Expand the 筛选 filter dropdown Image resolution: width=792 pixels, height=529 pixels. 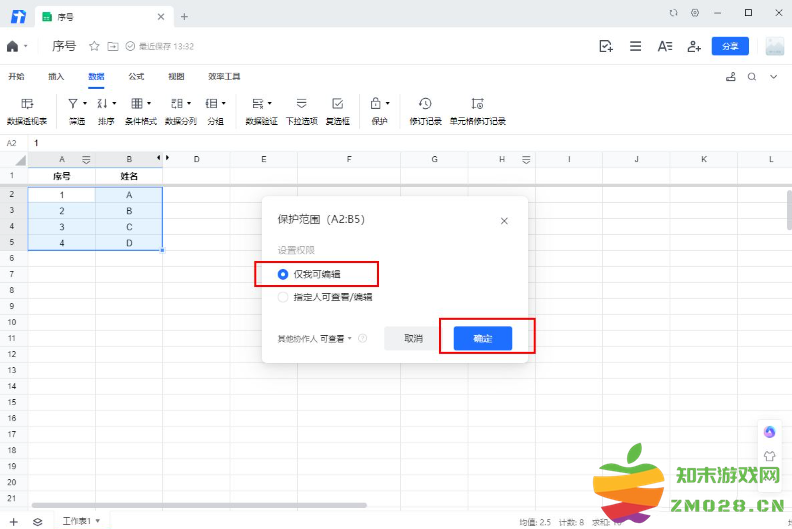click(85, 103)
